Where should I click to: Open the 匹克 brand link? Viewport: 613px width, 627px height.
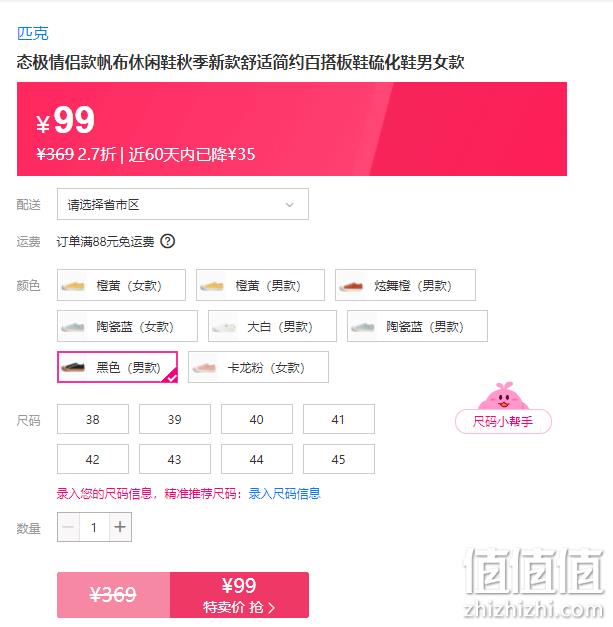[x=32, y=33]
